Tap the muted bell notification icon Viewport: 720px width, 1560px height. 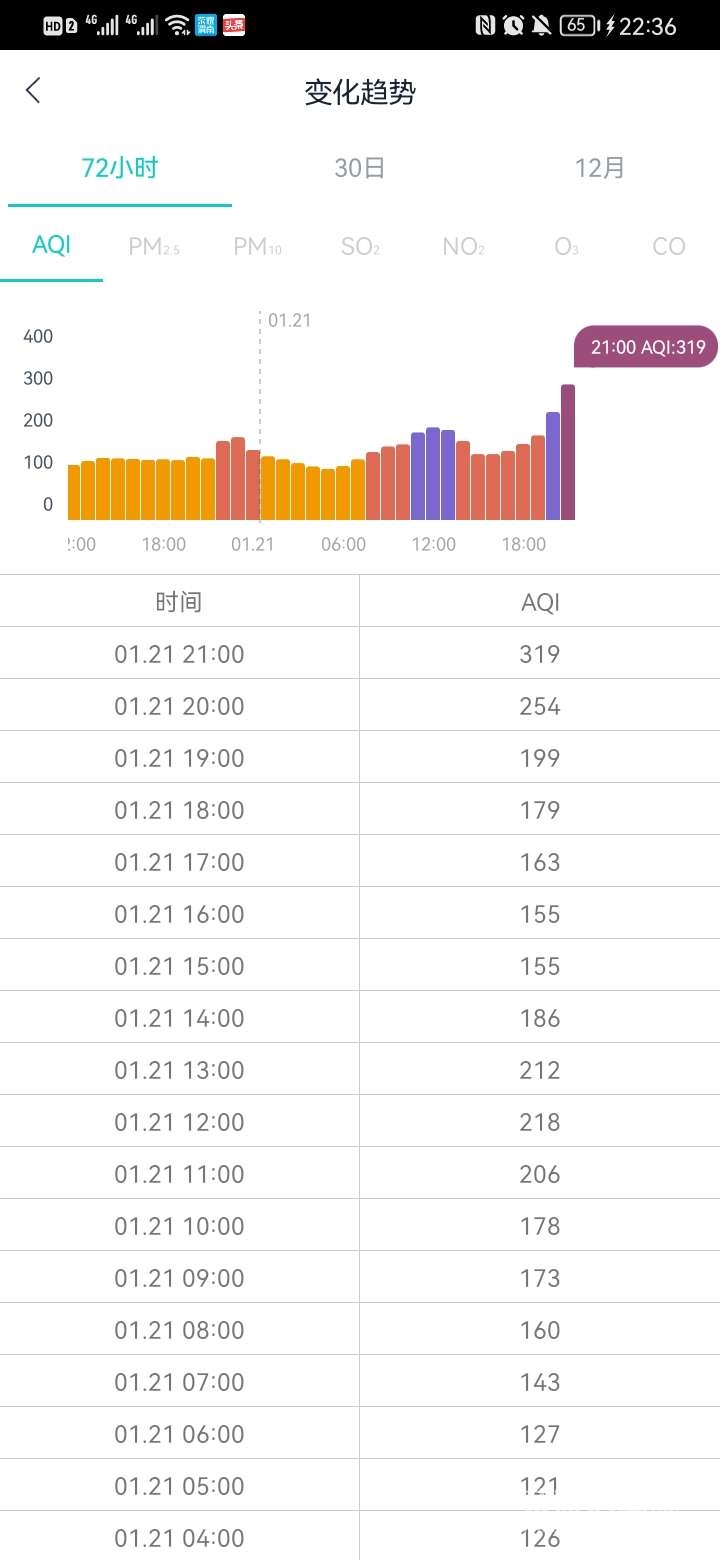[541, 25]
